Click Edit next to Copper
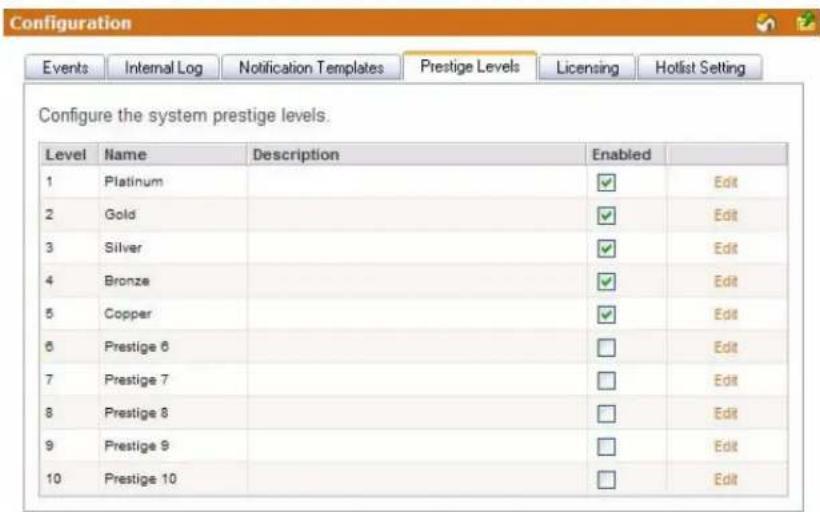The image size is (820, 512). click(x=725, y=314)
